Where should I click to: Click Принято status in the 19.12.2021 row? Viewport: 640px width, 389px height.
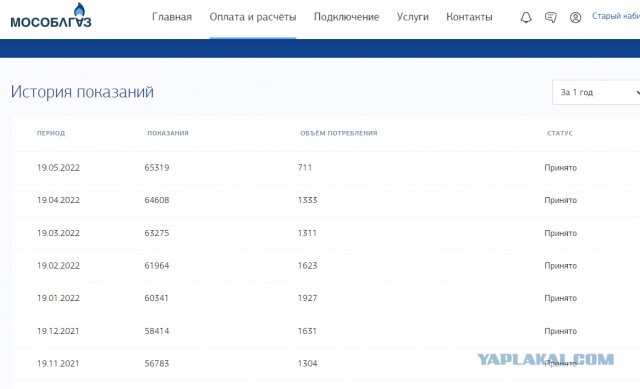[560, 331]
